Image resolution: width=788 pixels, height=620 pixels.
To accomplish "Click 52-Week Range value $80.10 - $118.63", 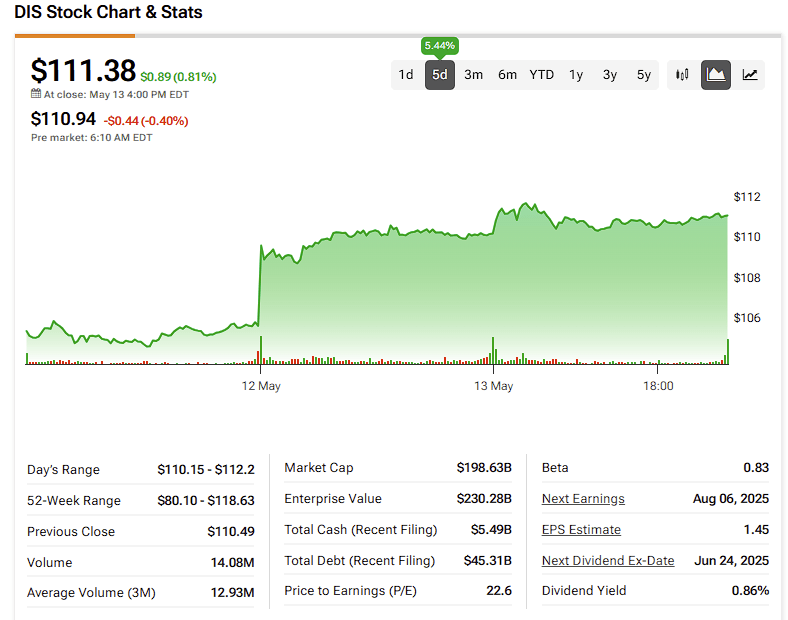I will tap(206, 501).
